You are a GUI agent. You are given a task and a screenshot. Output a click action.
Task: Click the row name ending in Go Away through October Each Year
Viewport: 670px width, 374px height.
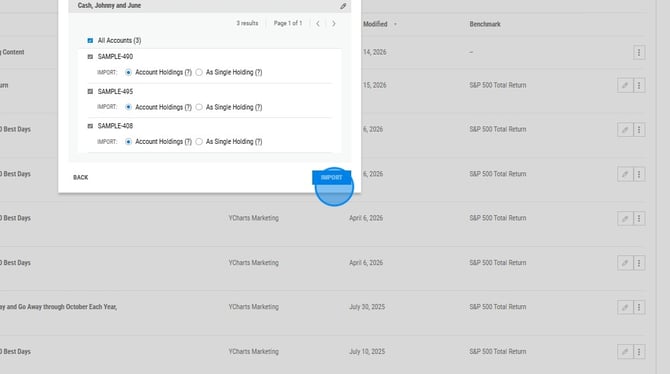coord(59,307)
